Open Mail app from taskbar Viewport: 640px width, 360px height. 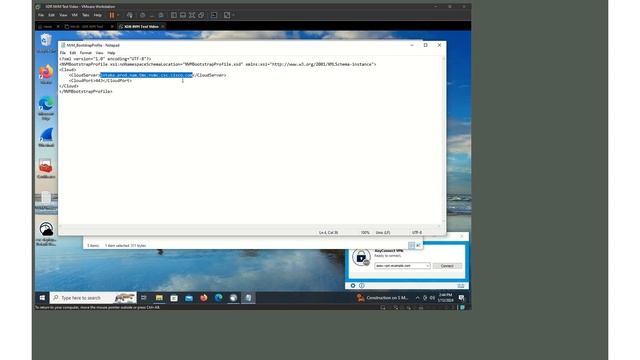coord(189,298)
